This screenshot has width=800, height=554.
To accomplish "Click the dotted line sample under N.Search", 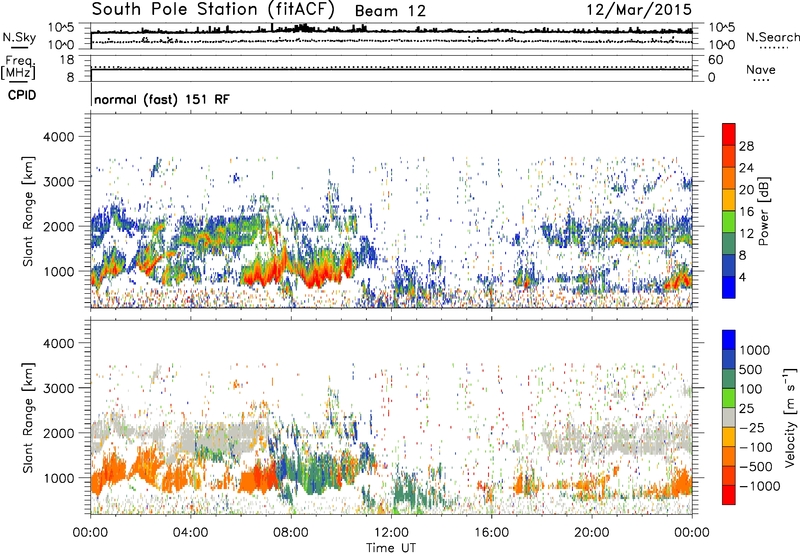I will (x=773, y=47).
